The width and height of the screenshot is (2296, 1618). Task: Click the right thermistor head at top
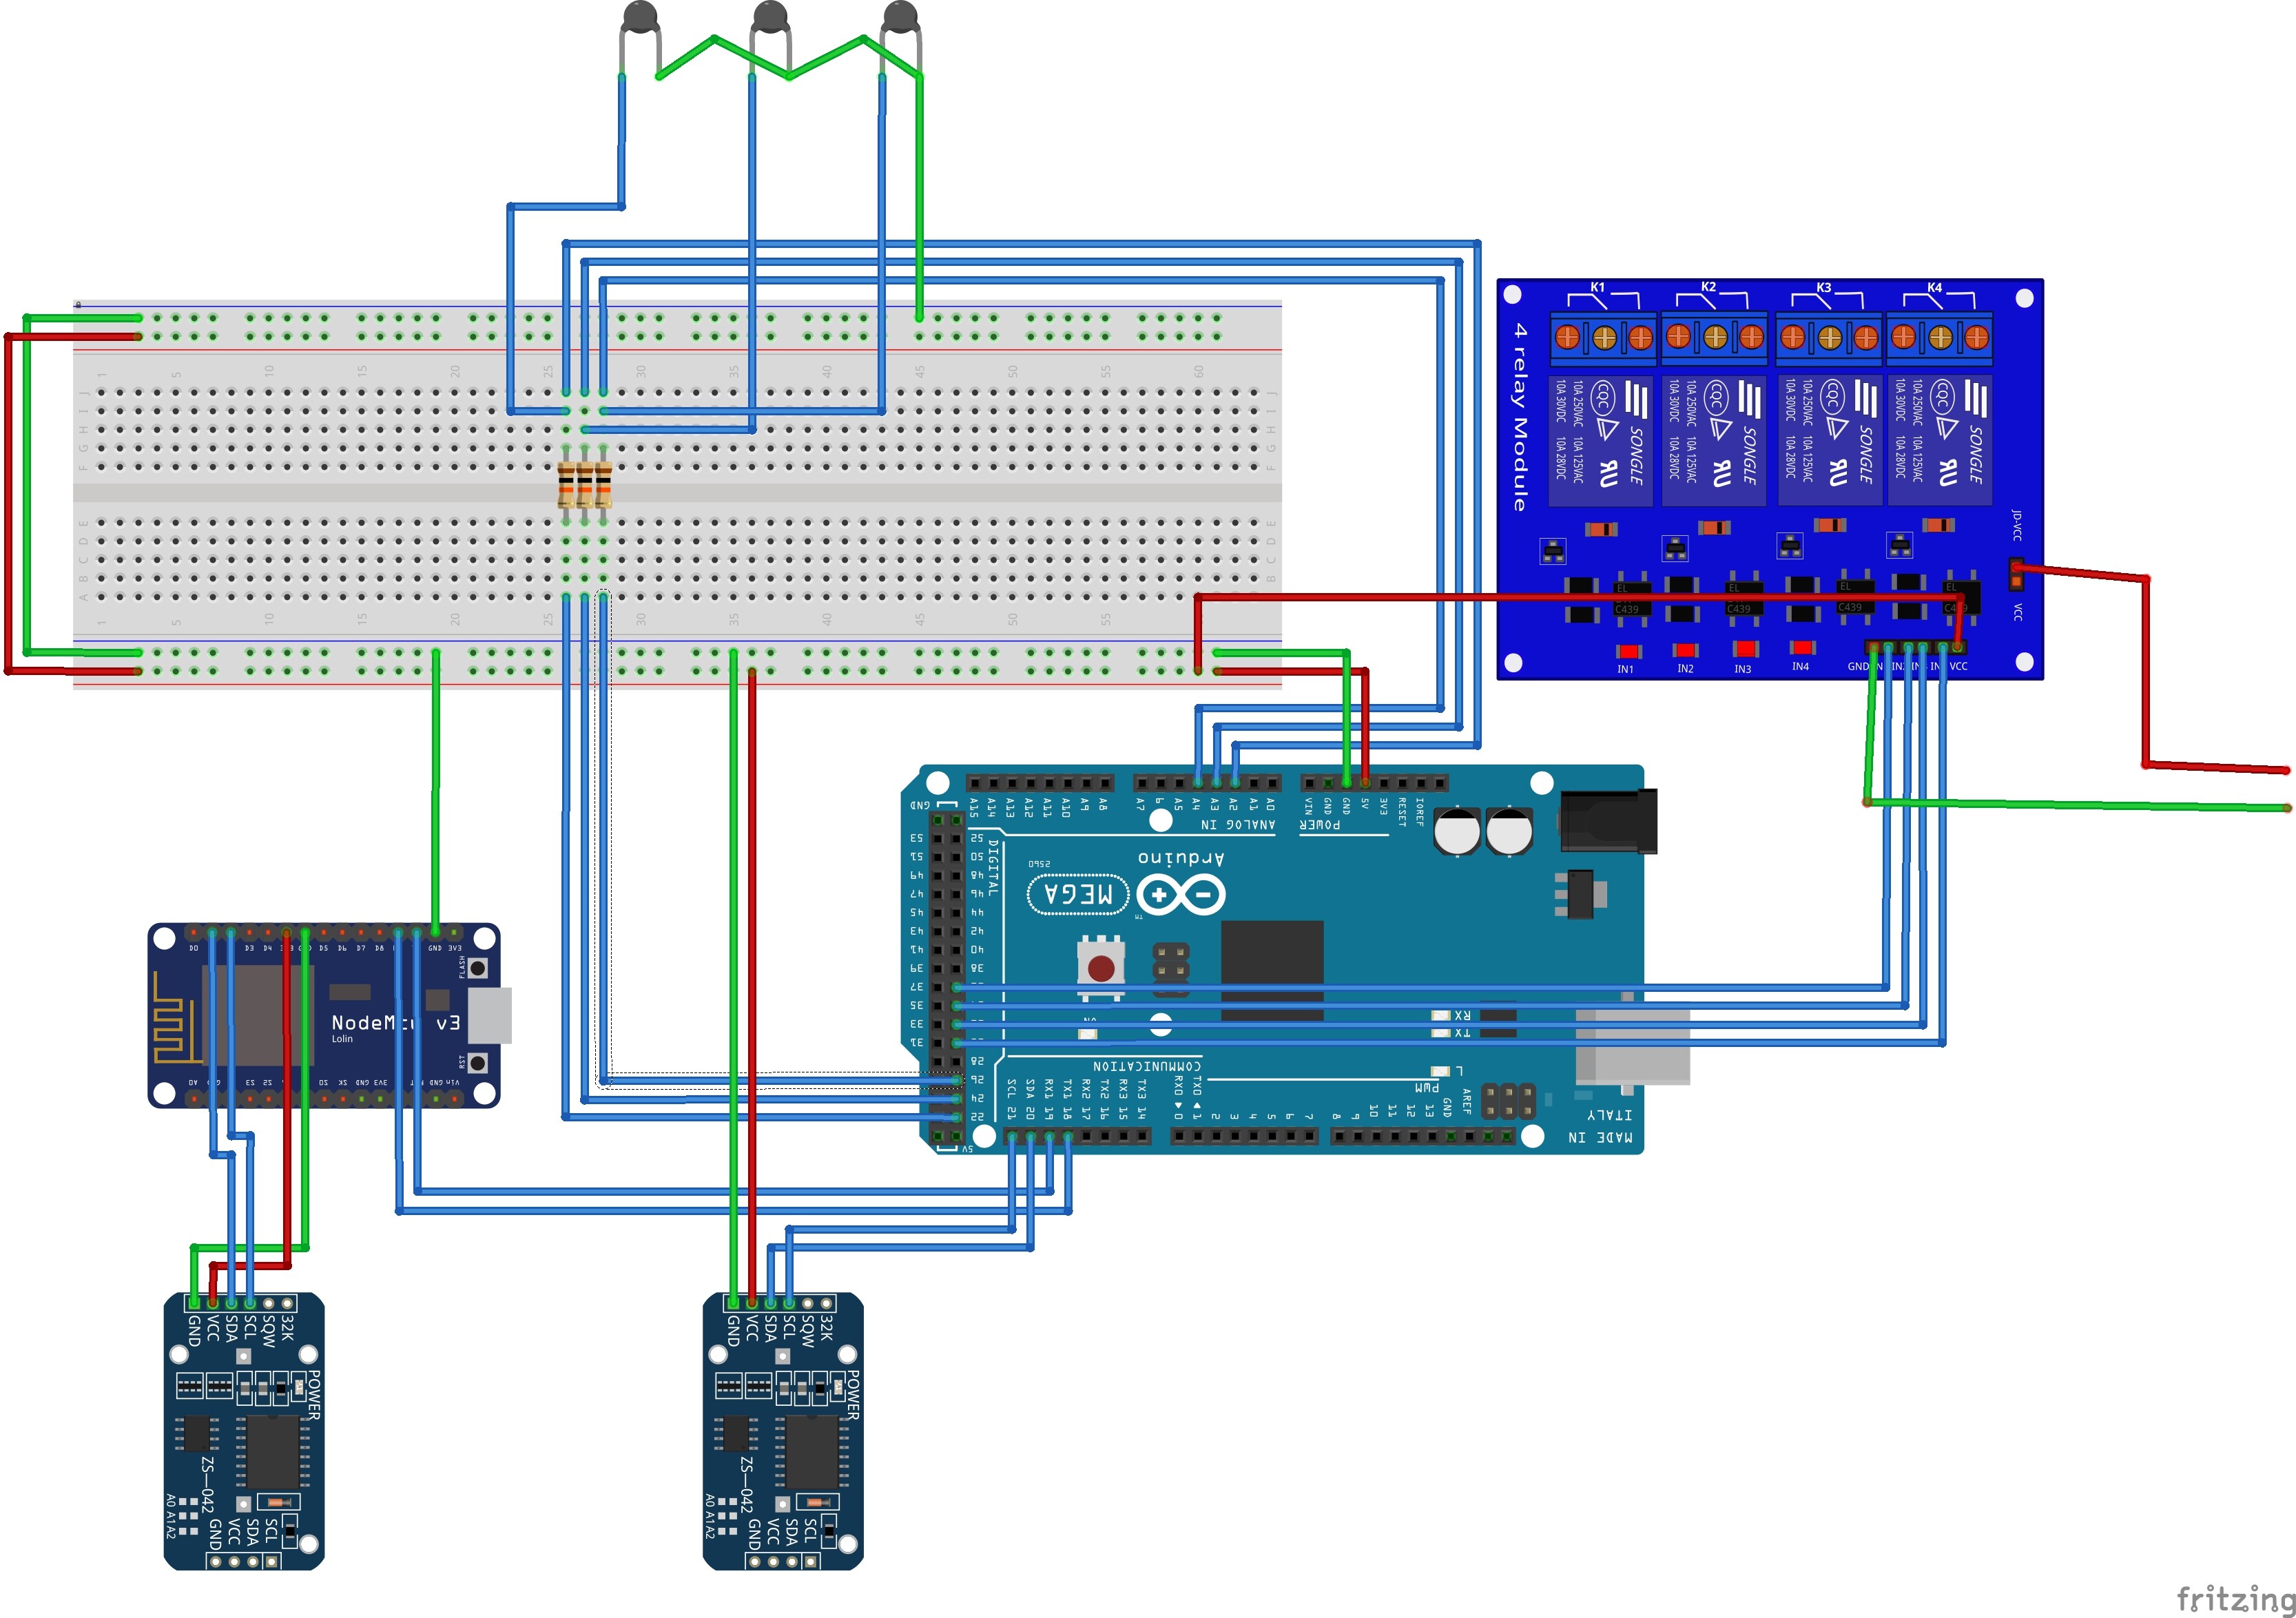coord(900,17)
